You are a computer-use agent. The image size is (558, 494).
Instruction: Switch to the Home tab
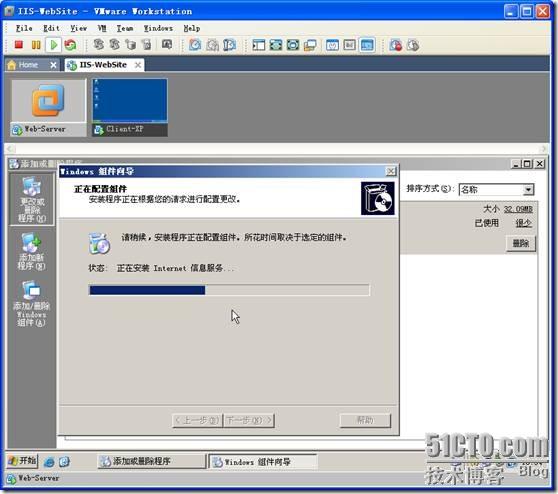(28, 65)
